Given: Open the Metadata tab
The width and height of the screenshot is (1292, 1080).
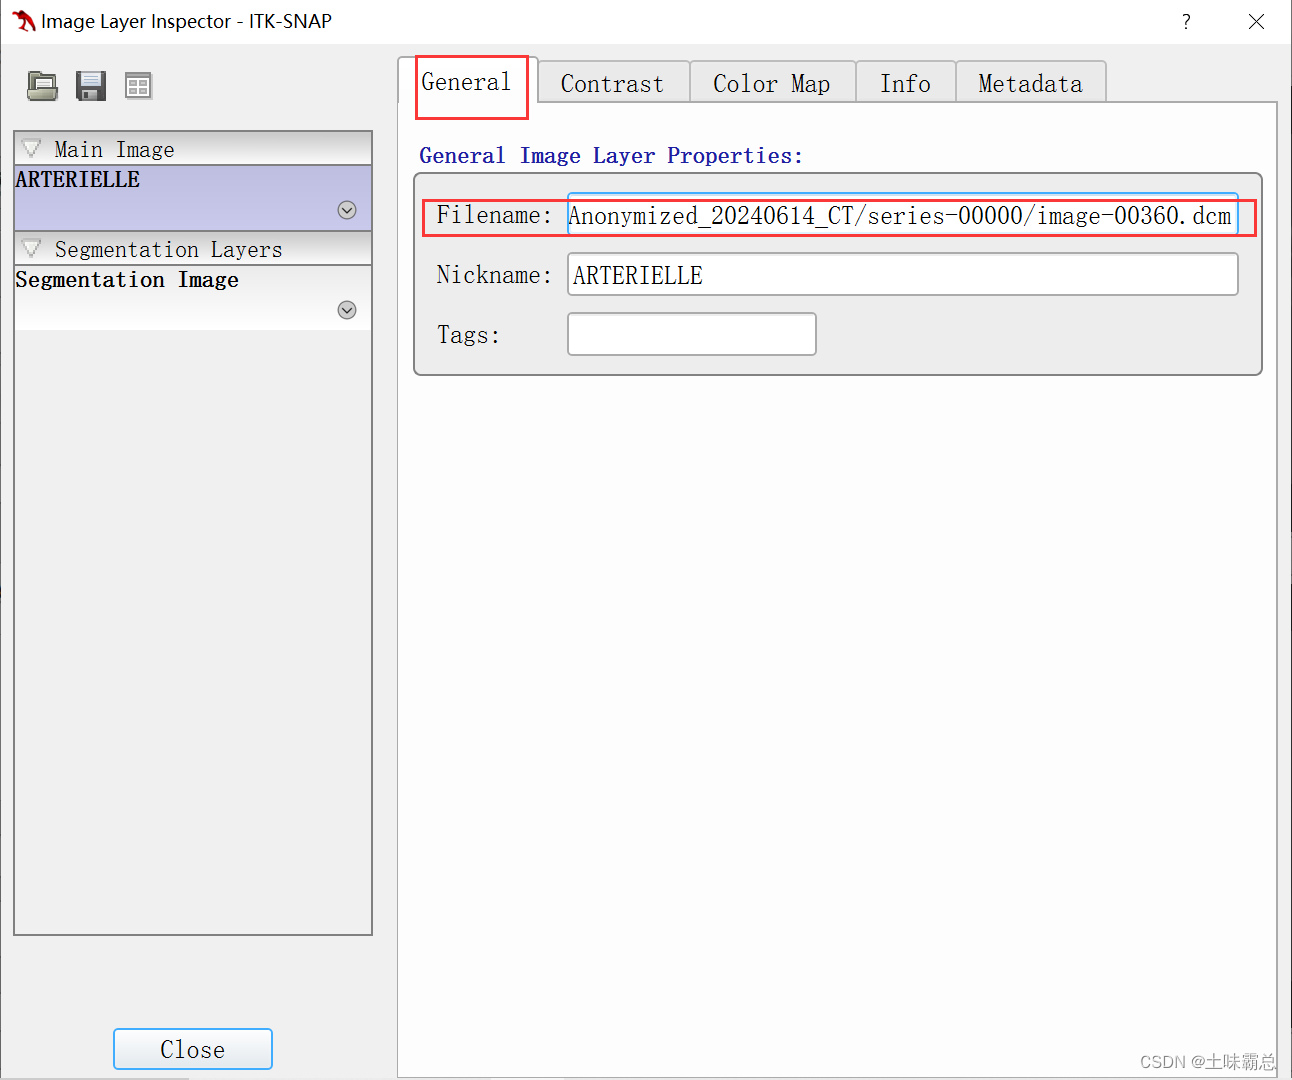Looking at the screenshot, I should [x=1031, y=83].
